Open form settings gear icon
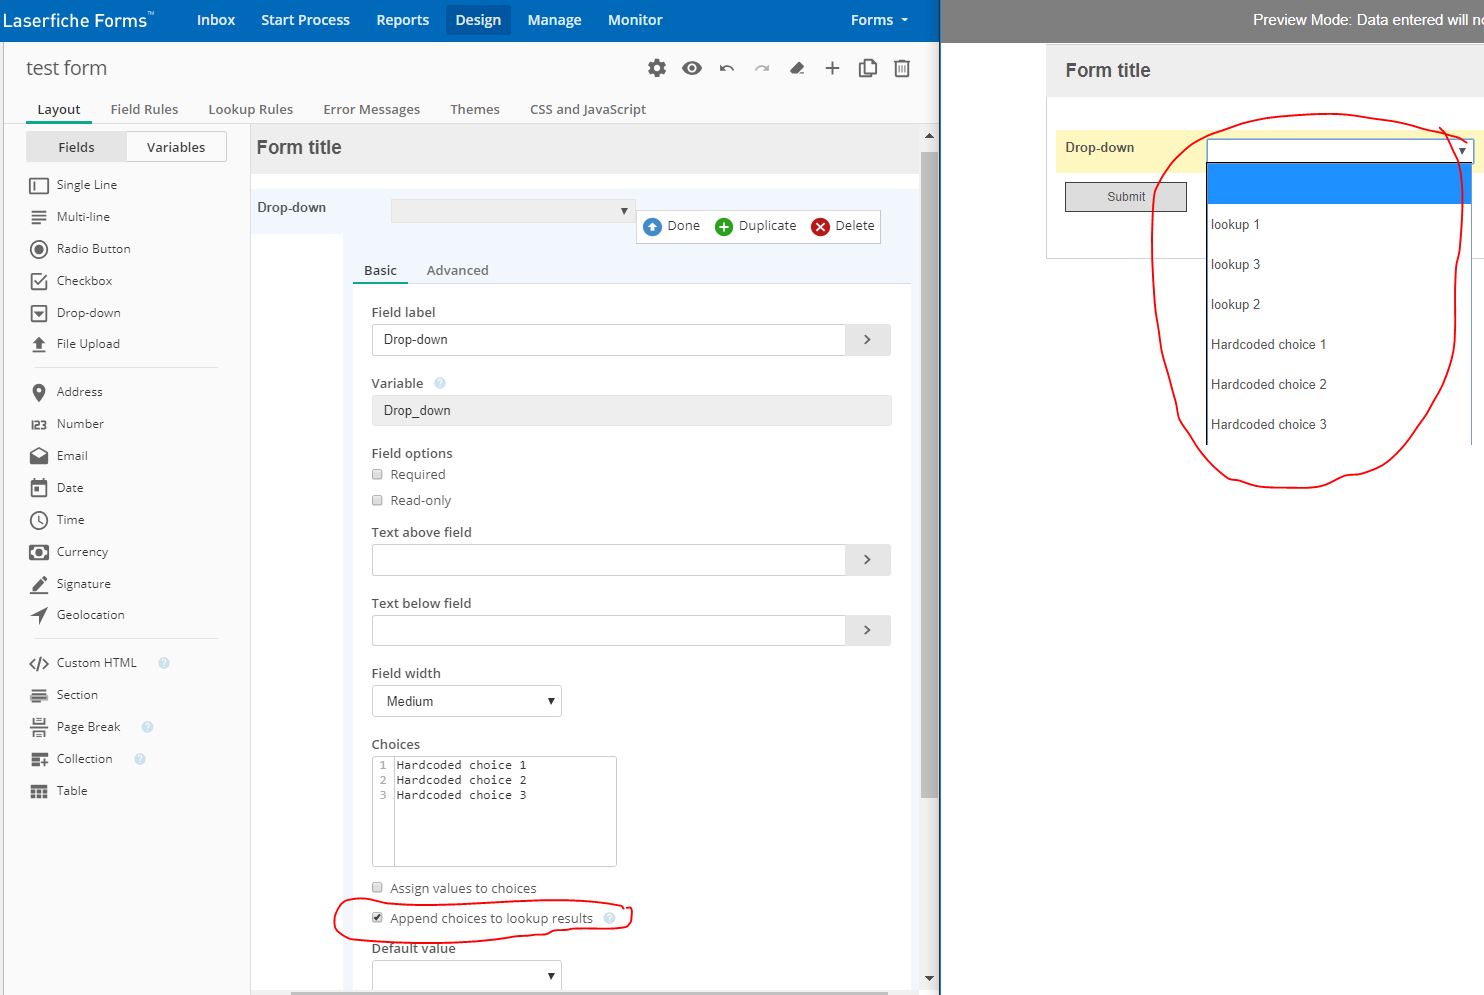The image size is (1484, 995). (x=657, y=68)
